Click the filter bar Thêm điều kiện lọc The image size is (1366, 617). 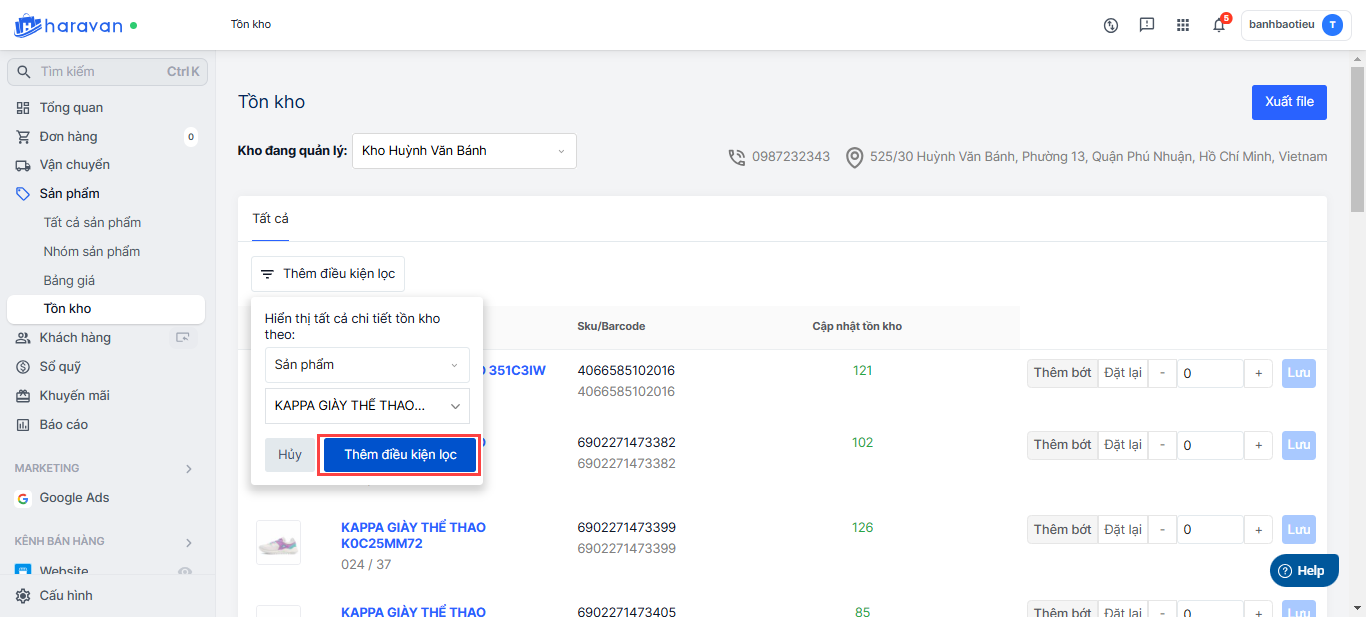(x=328, y=273)
